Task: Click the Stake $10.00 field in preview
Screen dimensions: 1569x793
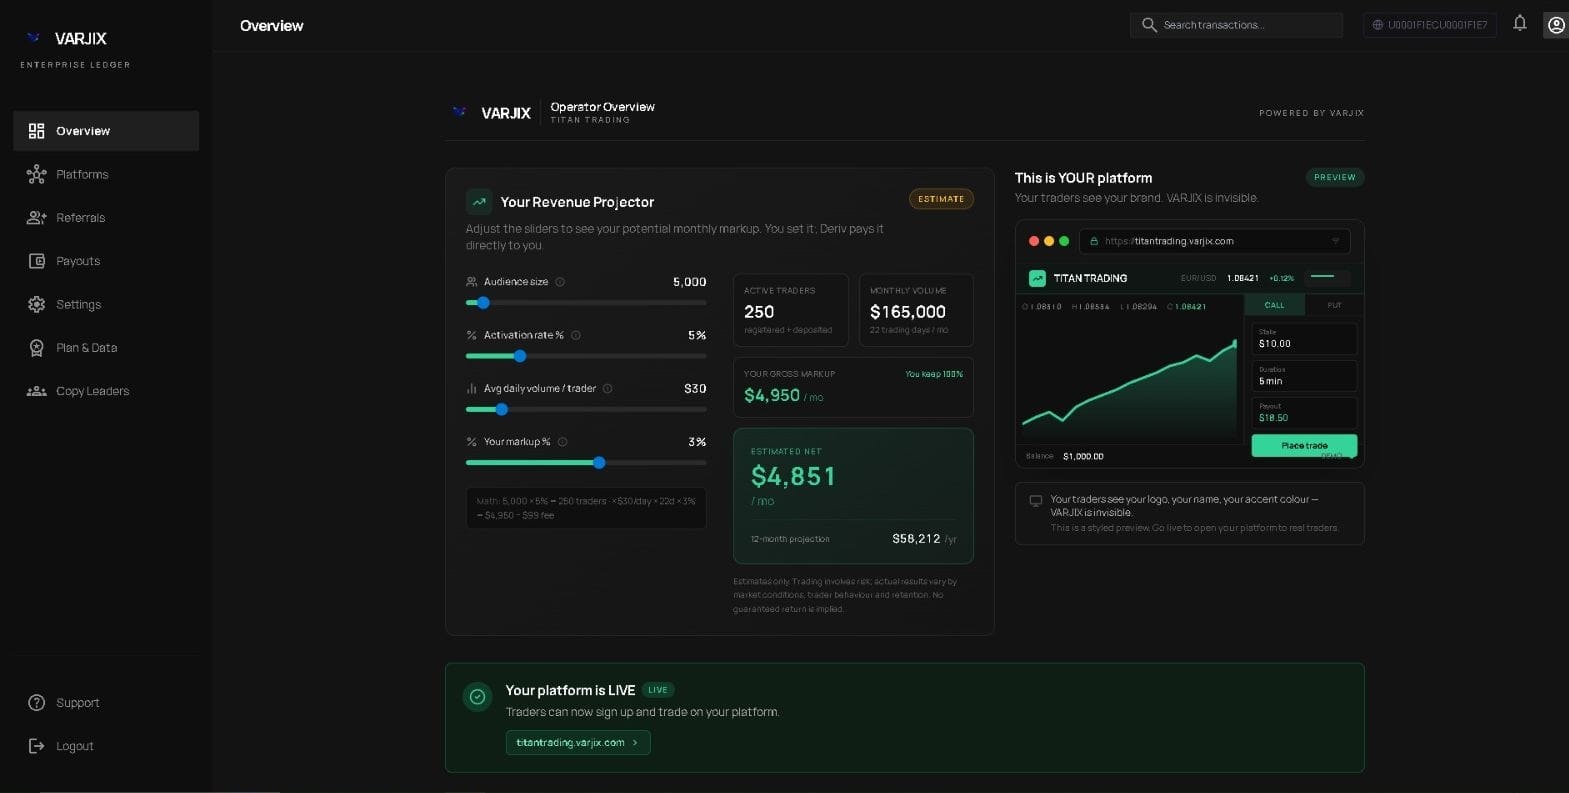Action: point(1304,339)
